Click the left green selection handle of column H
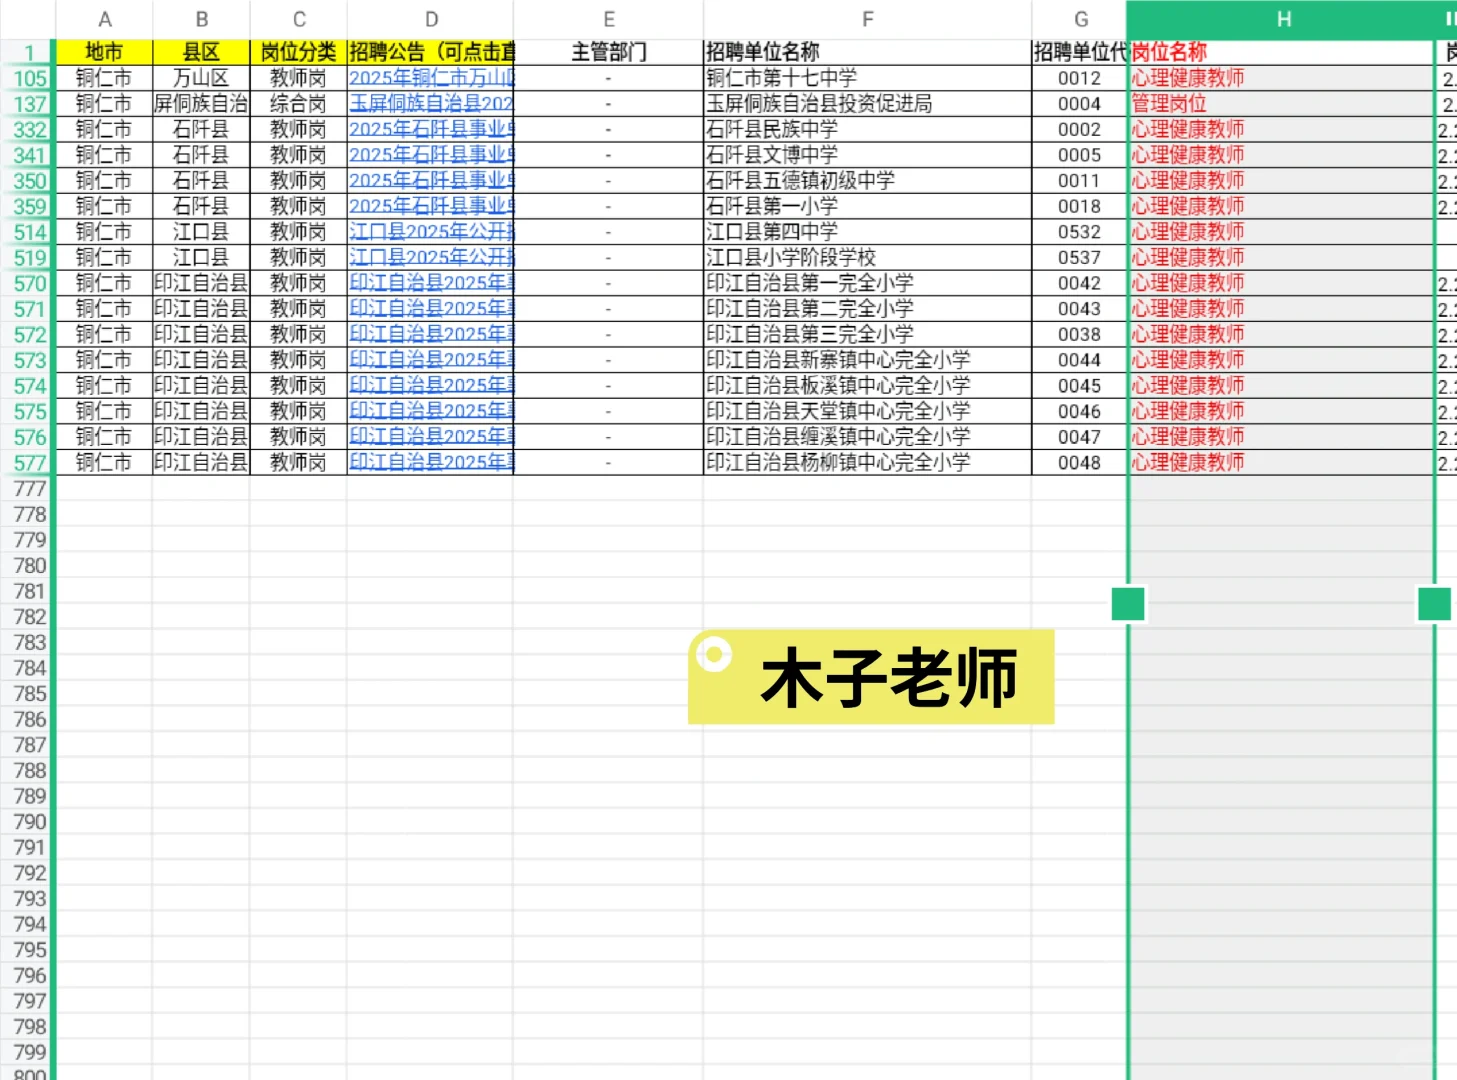This screenshot has height=1080, width=1457. coord(1128,604)
